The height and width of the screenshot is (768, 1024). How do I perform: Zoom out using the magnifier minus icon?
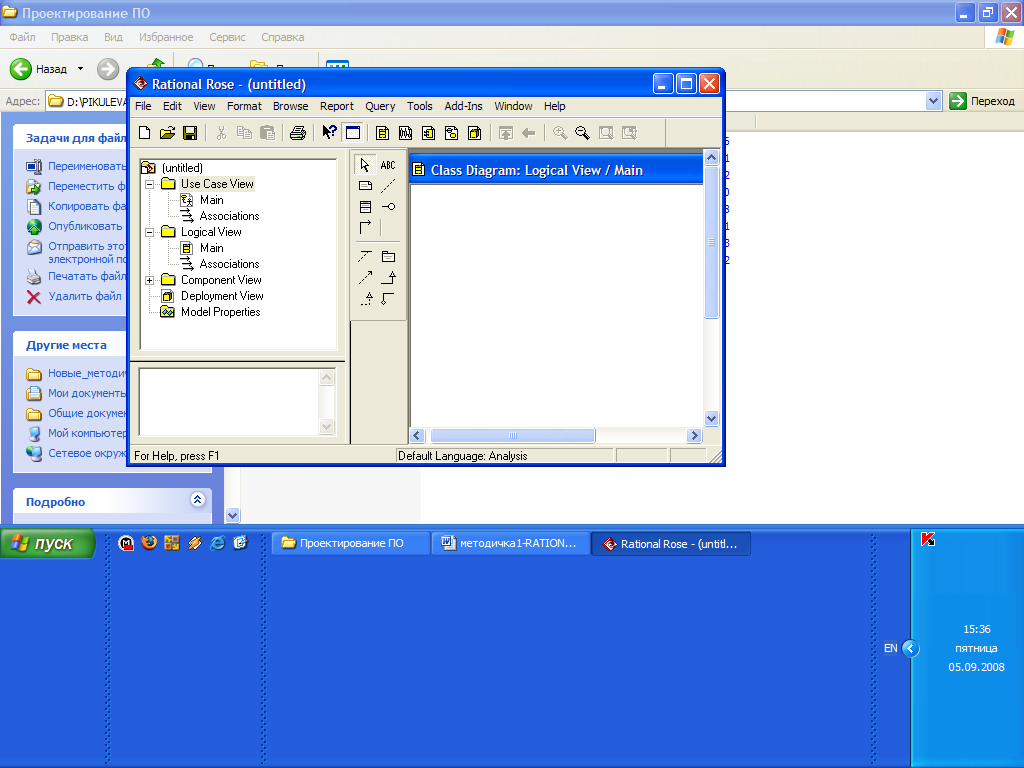[582, 133]
